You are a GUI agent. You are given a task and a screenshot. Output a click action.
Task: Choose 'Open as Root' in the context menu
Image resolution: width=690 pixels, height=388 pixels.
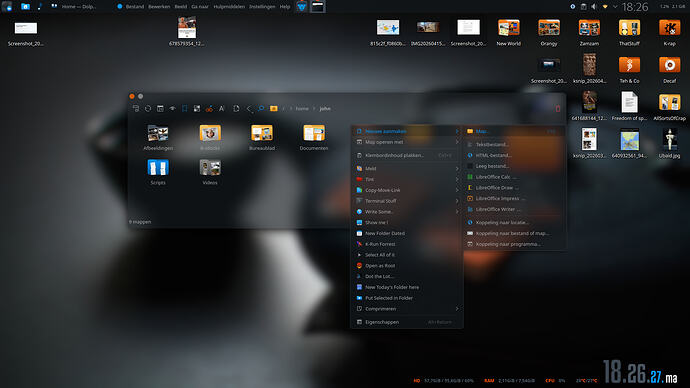(x=407, y=266)
